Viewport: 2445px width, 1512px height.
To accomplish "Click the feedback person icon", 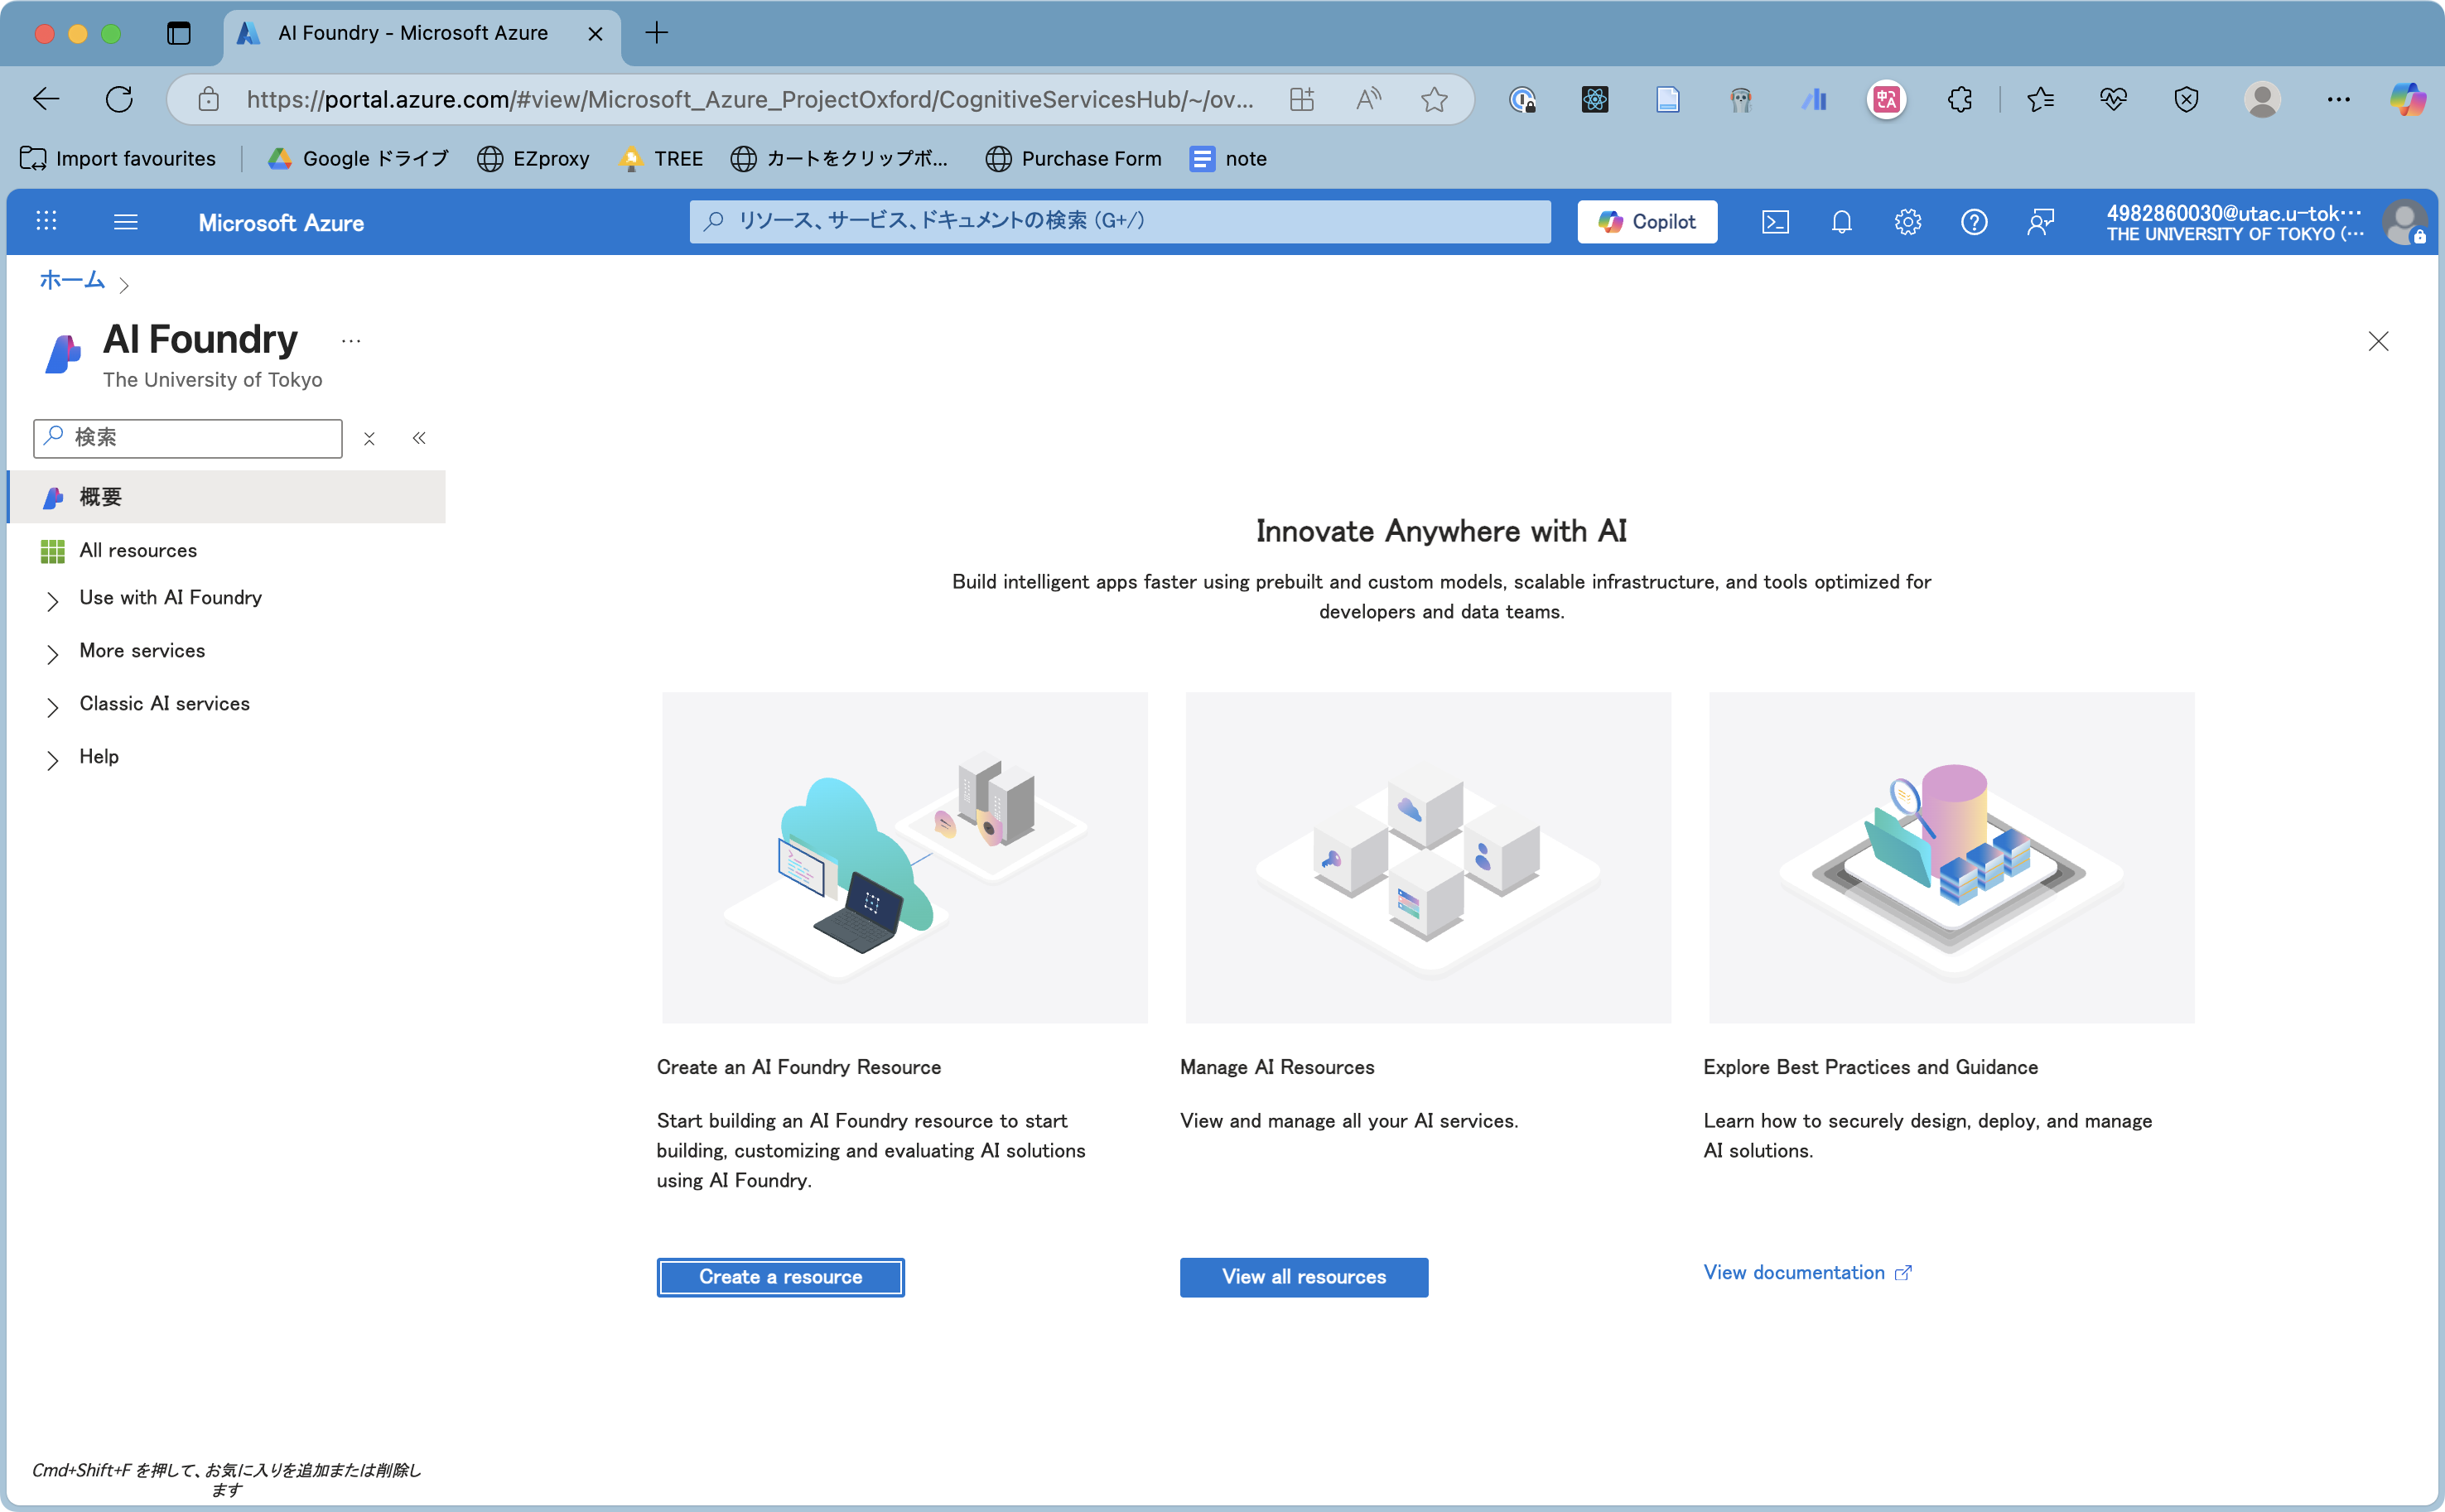I will pyautogui.click(x=2040, y=222).
